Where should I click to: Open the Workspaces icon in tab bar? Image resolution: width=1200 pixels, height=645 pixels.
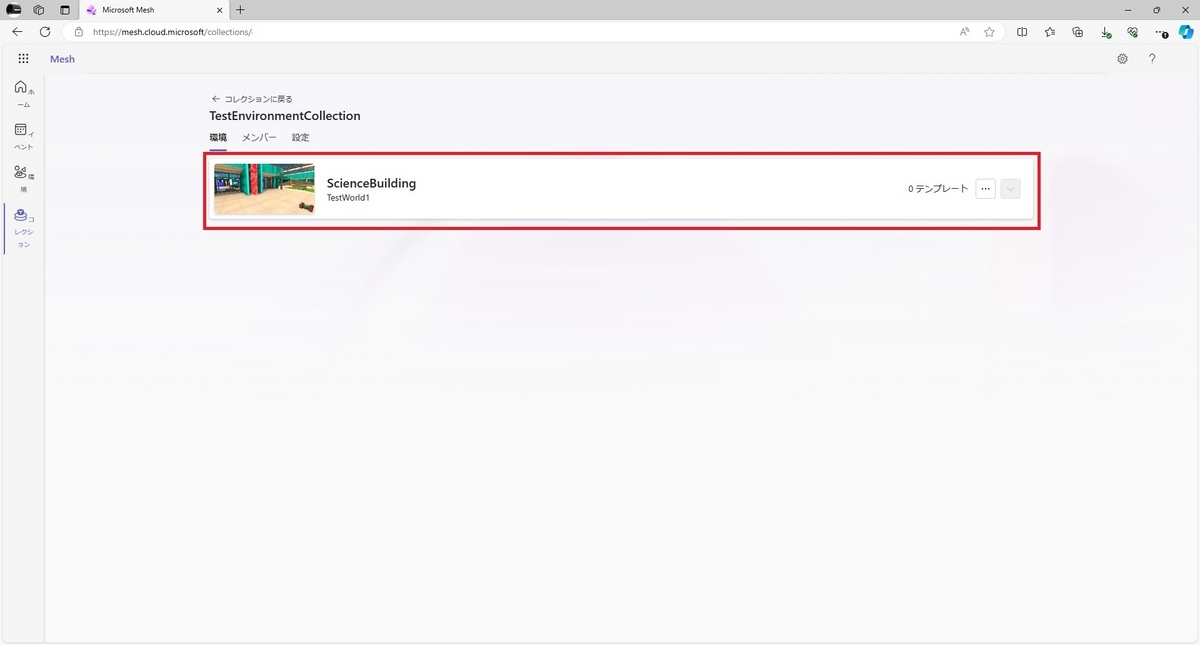pyautogui.click(x=39, y=9)
